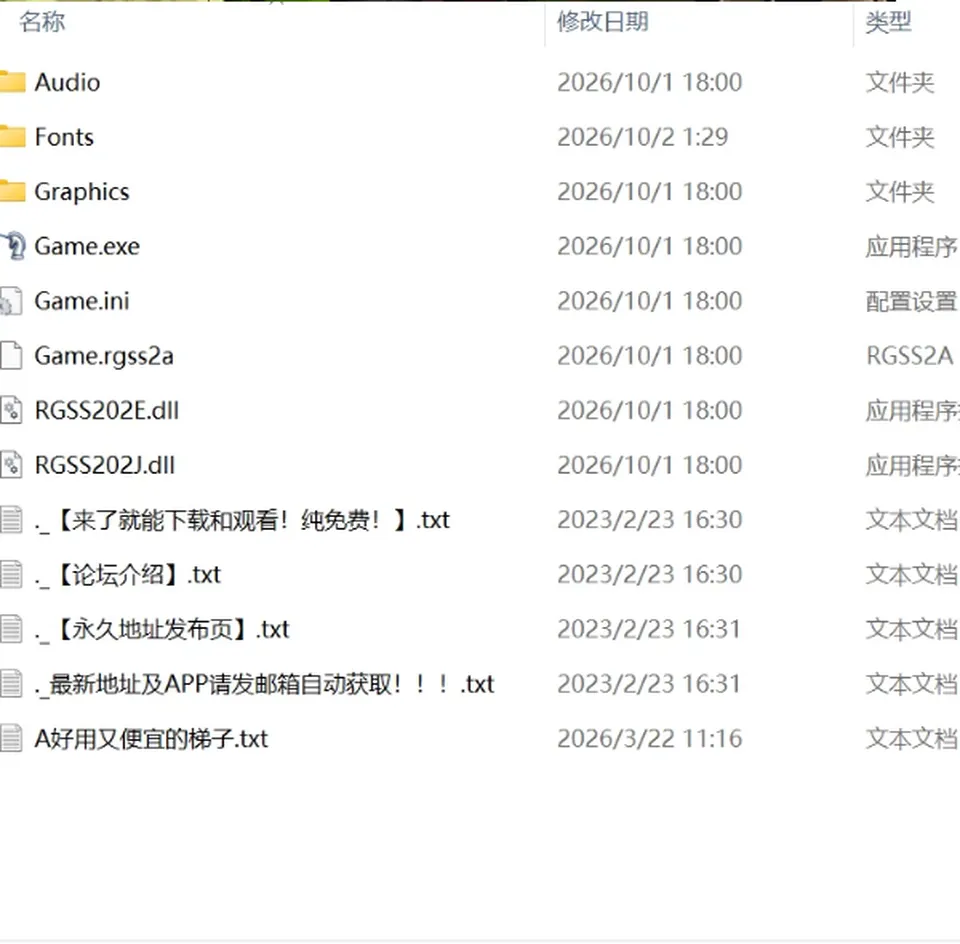Click the RGSS202J.dll file icon
Screen dimensions: 960x944
point(11,465)
